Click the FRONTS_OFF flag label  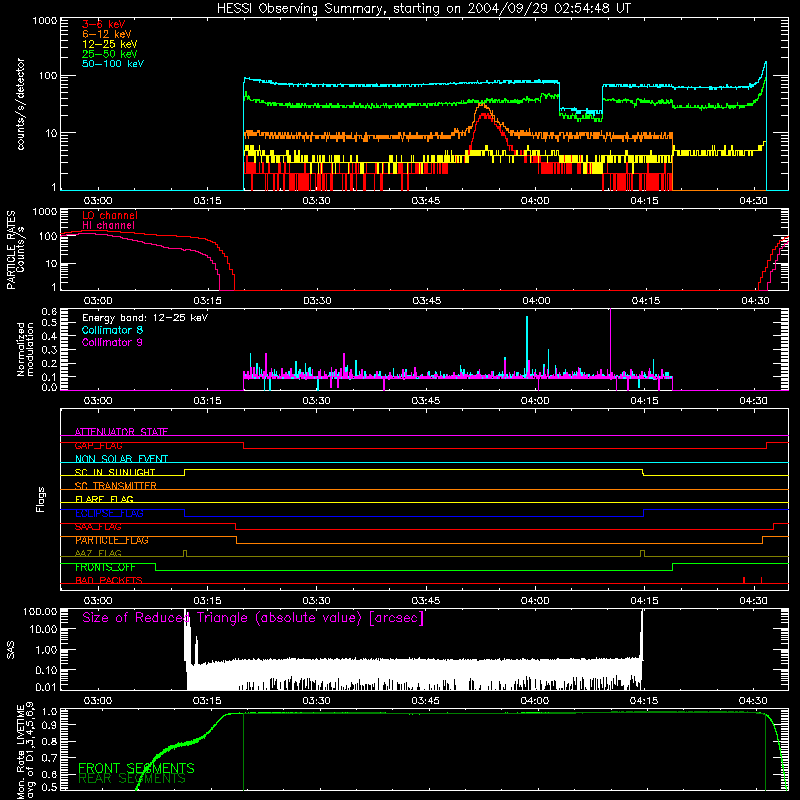tap(105, 567)
